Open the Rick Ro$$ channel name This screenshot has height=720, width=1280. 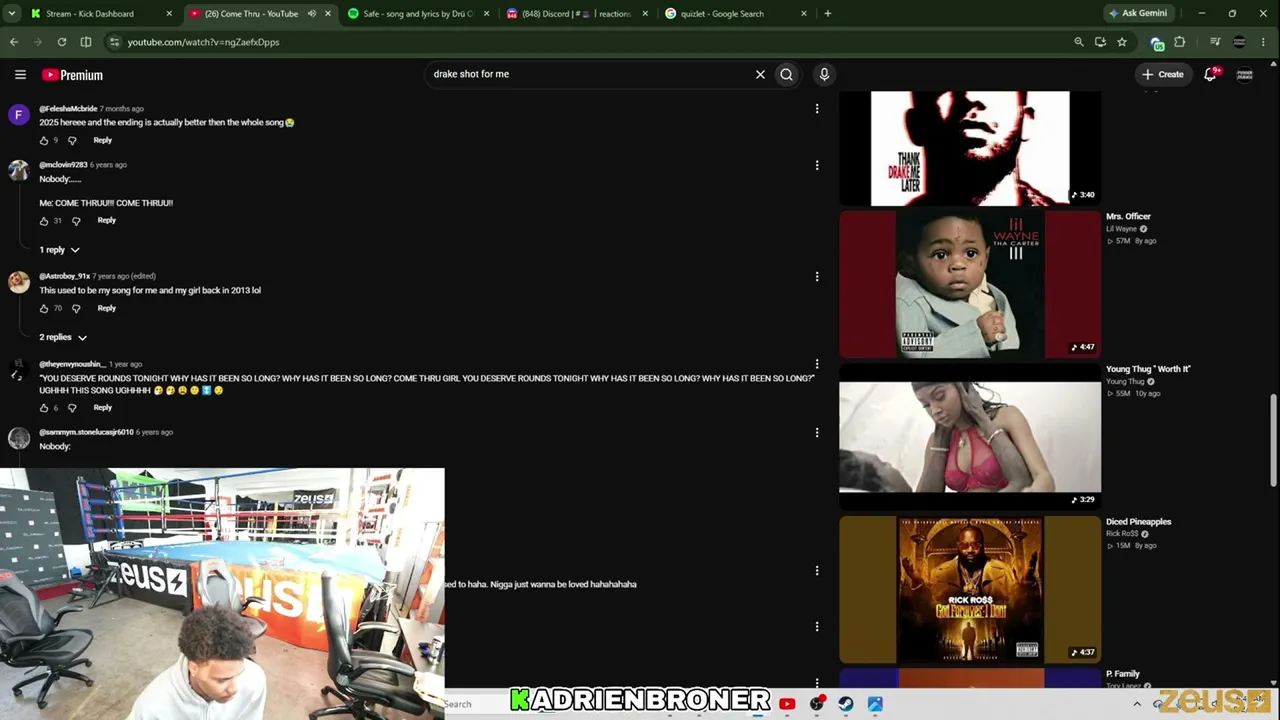tap(1122, 534)
